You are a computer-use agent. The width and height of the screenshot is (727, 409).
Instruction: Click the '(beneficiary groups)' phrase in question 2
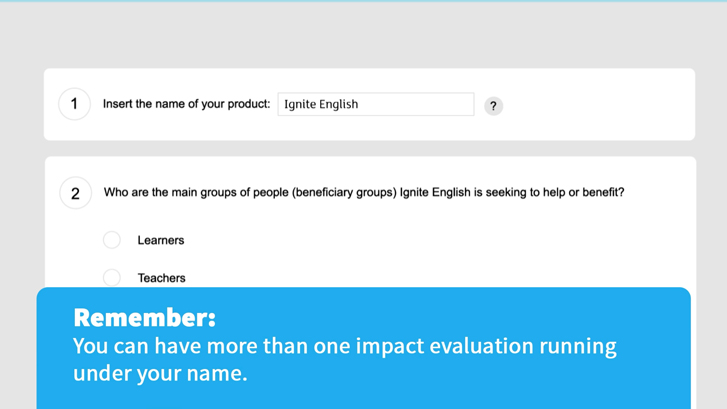[x=344, y=192]
